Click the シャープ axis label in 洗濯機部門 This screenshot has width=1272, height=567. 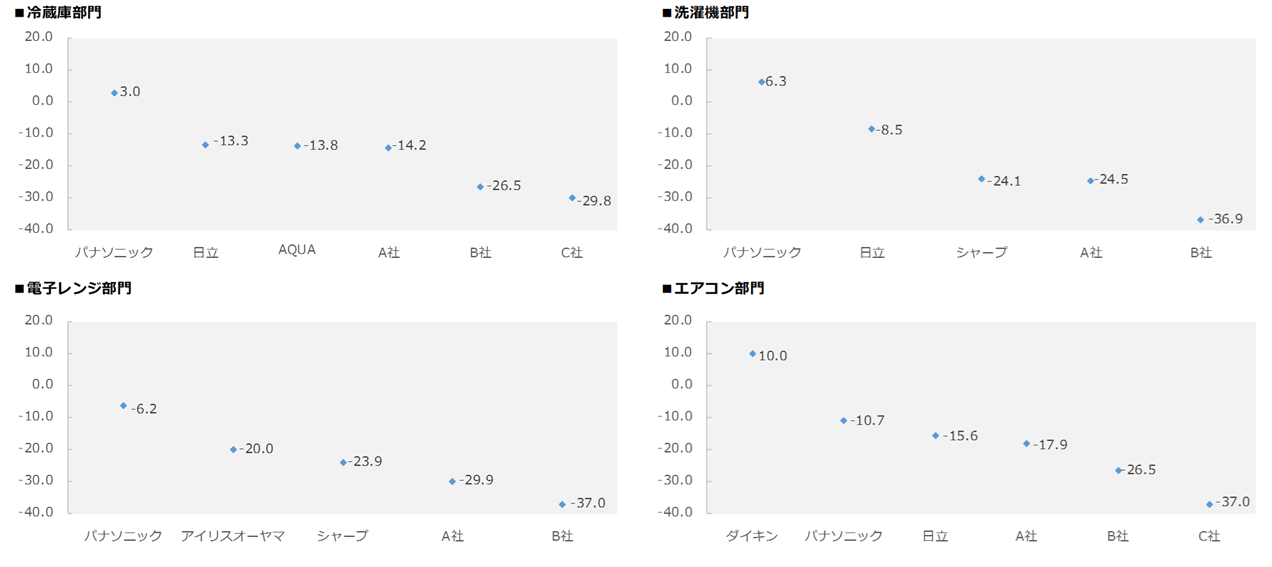[981, 253]
